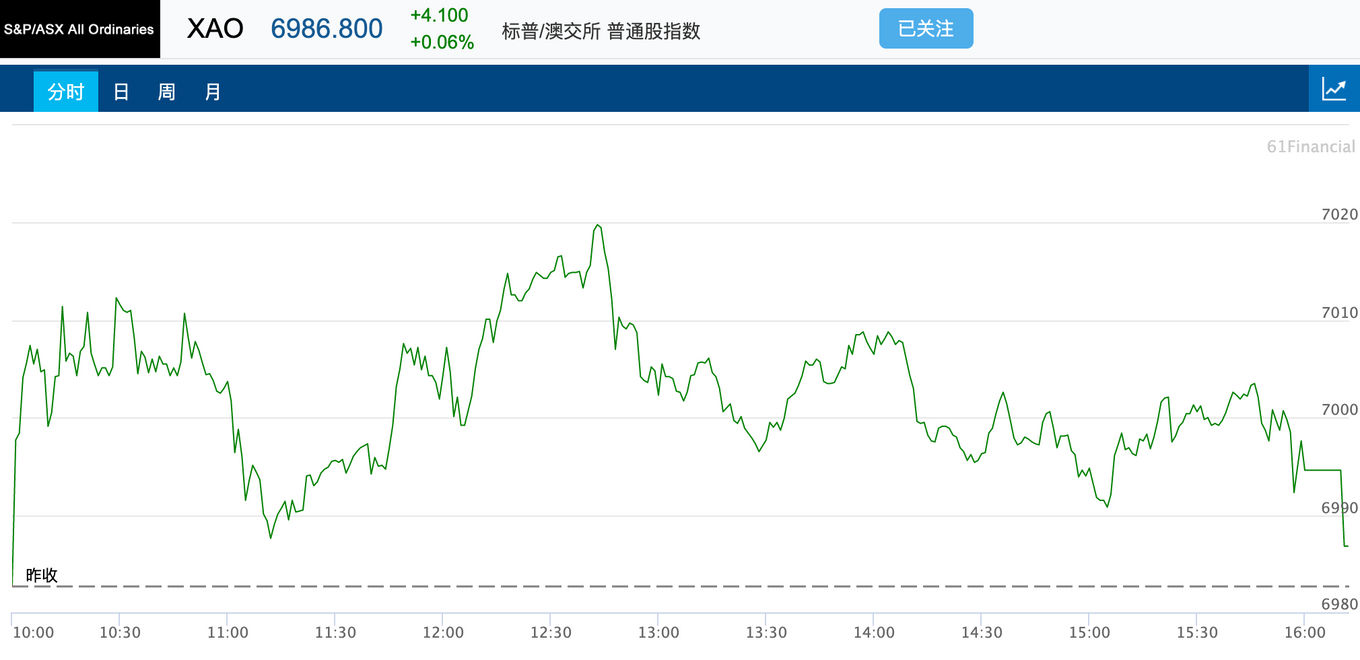The height and width of the screenshot is (660, 1360).
Task: Click the 10:00 time axis marker
Action: pyautogui.click(x=33, y=632)
